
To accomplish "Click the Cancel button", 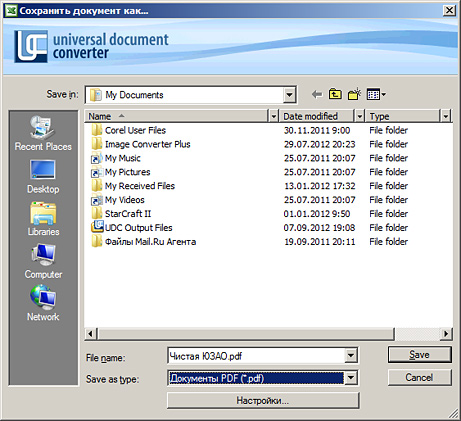I will [x=419, y=377].
